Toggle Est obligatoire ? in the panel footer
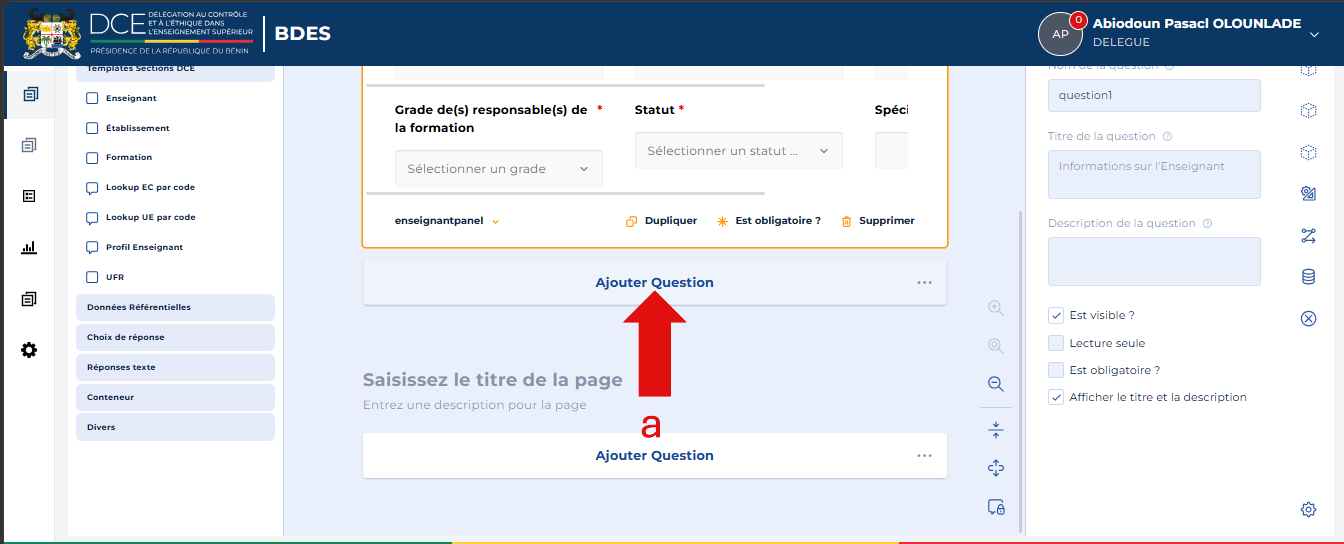The width and height of the screenshot is (1344, 544). [769, 221]
